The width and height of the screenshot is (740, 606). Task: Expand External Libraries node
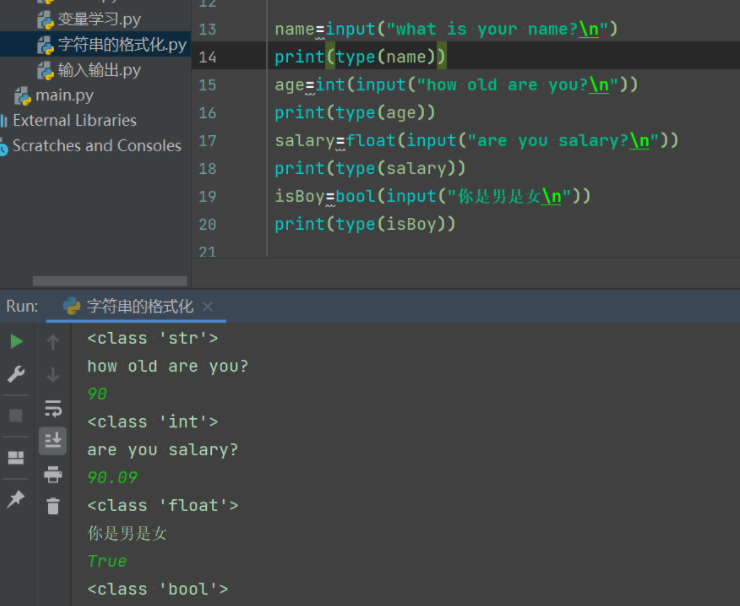tap(75, 120)
